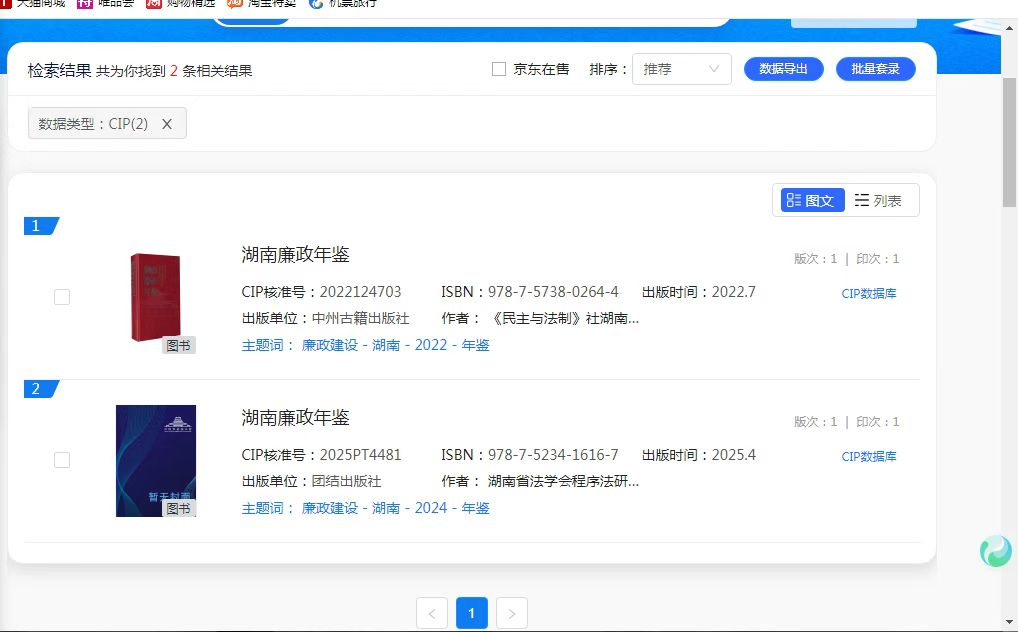Open second 湖南廉政年鉴 title (2025.4)

point(295,417)
